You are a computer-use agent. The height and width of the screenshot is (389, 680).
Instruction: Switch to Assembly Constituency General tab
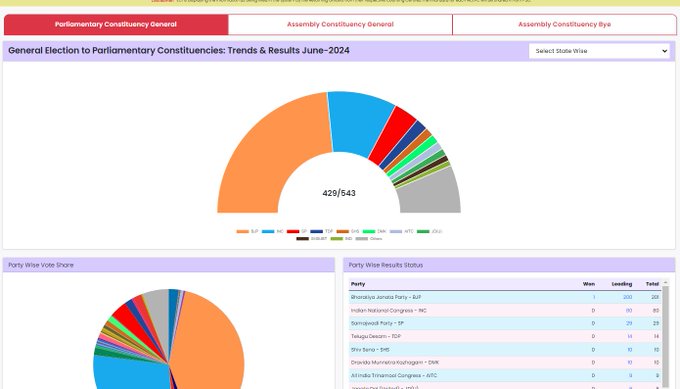pos(340,25)
